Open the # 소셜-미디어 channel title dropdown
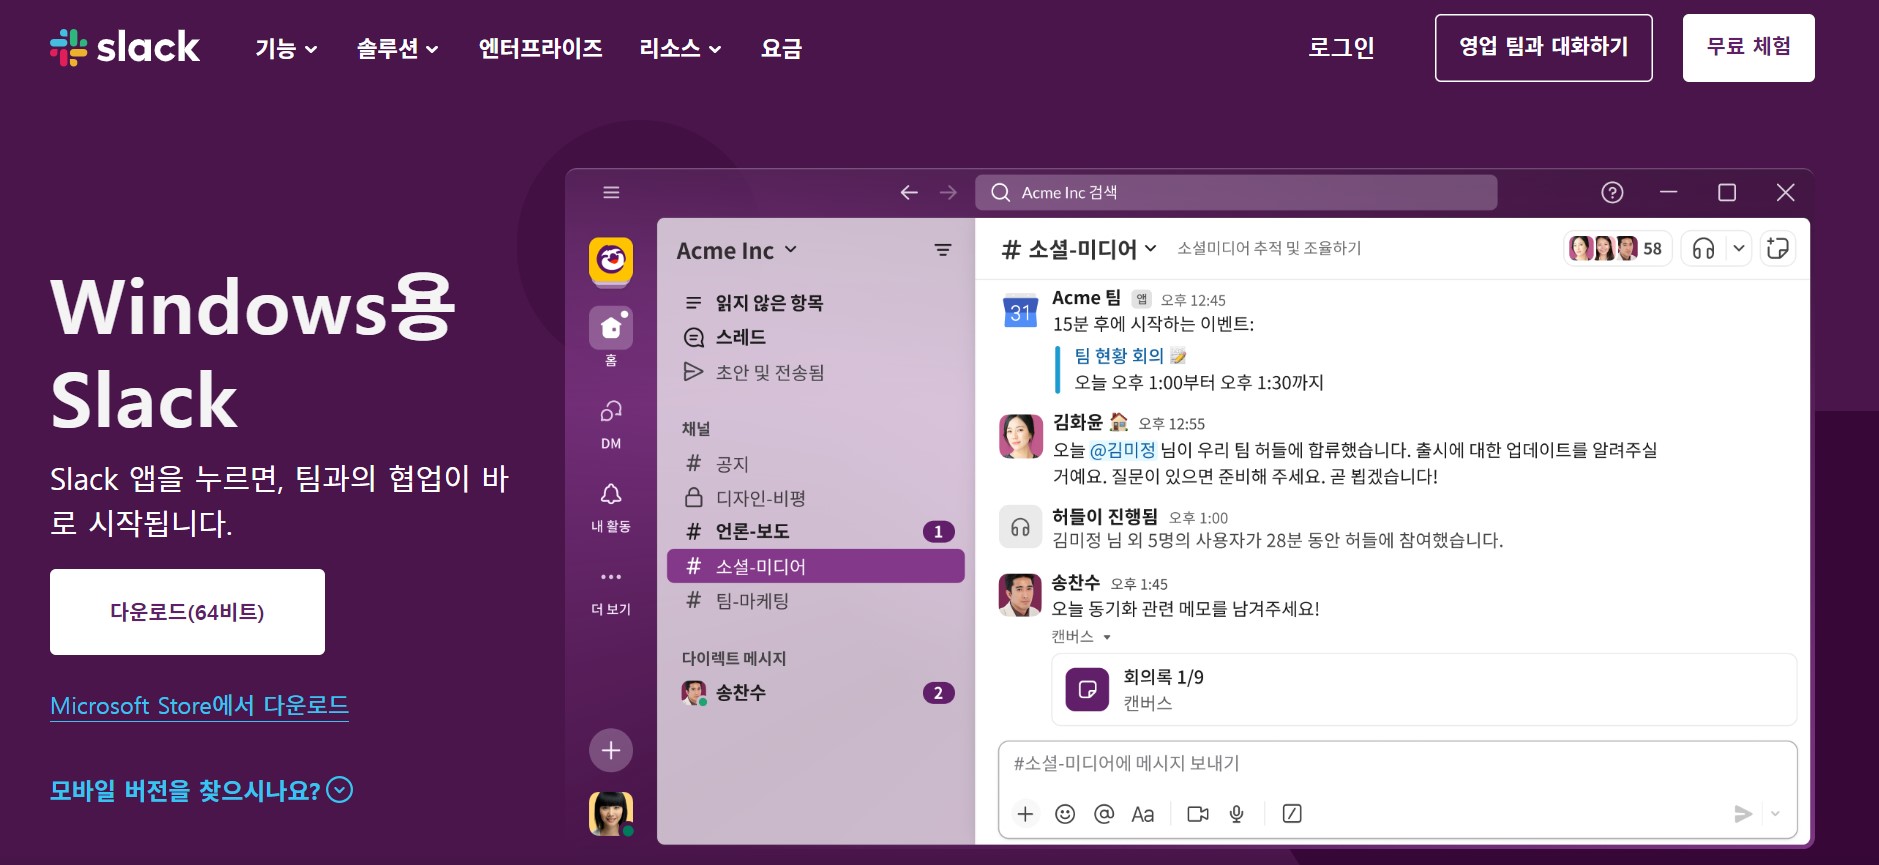The image size is (1879, 865). (x=1080, y=249)
